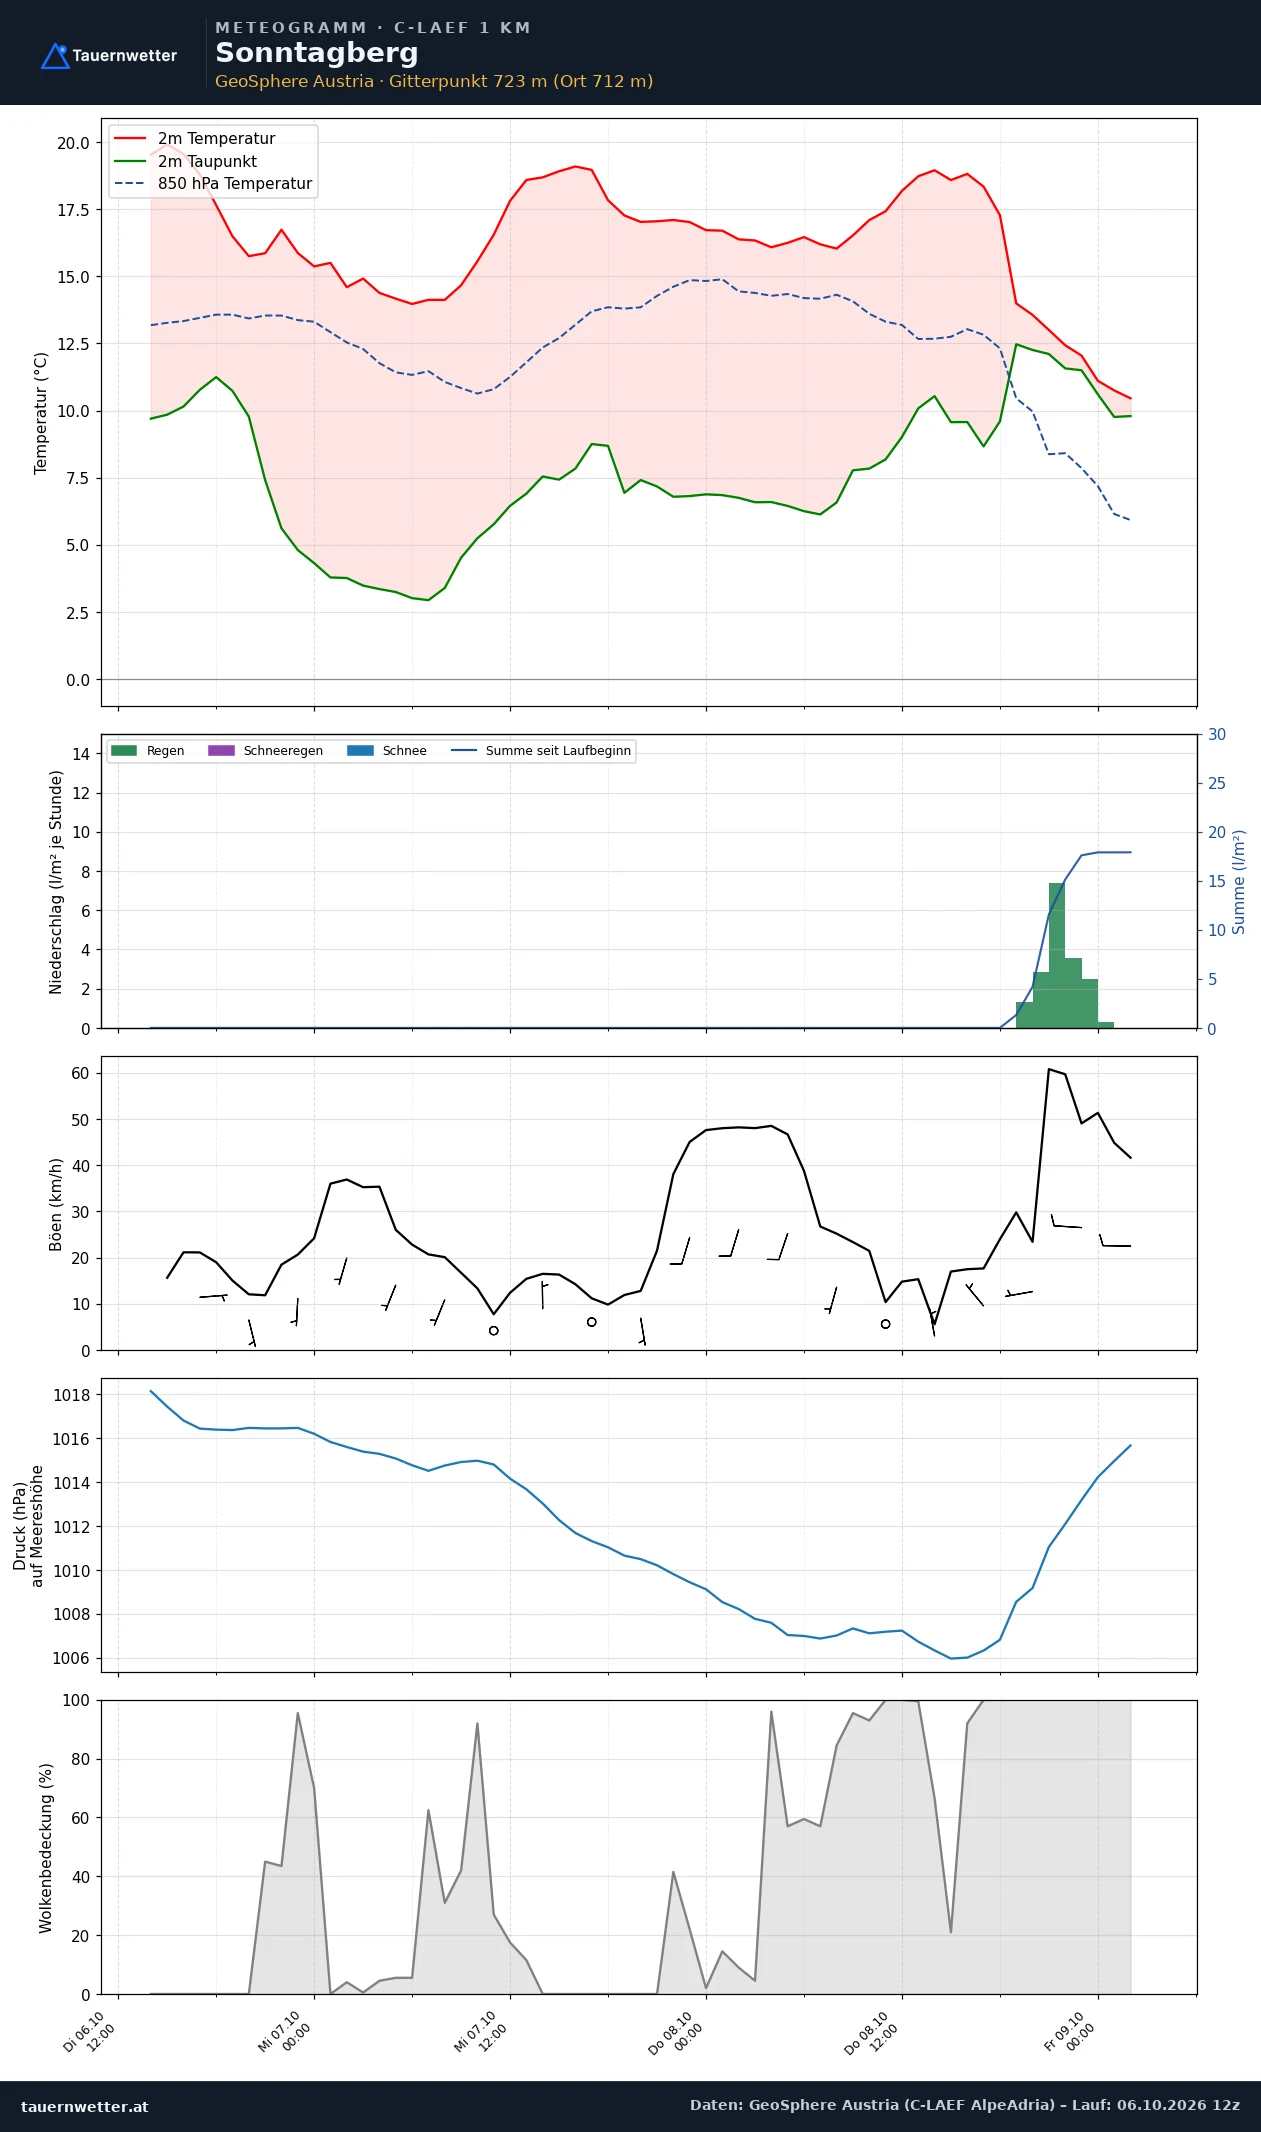The image size is (1261, 2132).
Task: Select the Summe seit Laufbeginn legend entry
Action: coord(541,751)
